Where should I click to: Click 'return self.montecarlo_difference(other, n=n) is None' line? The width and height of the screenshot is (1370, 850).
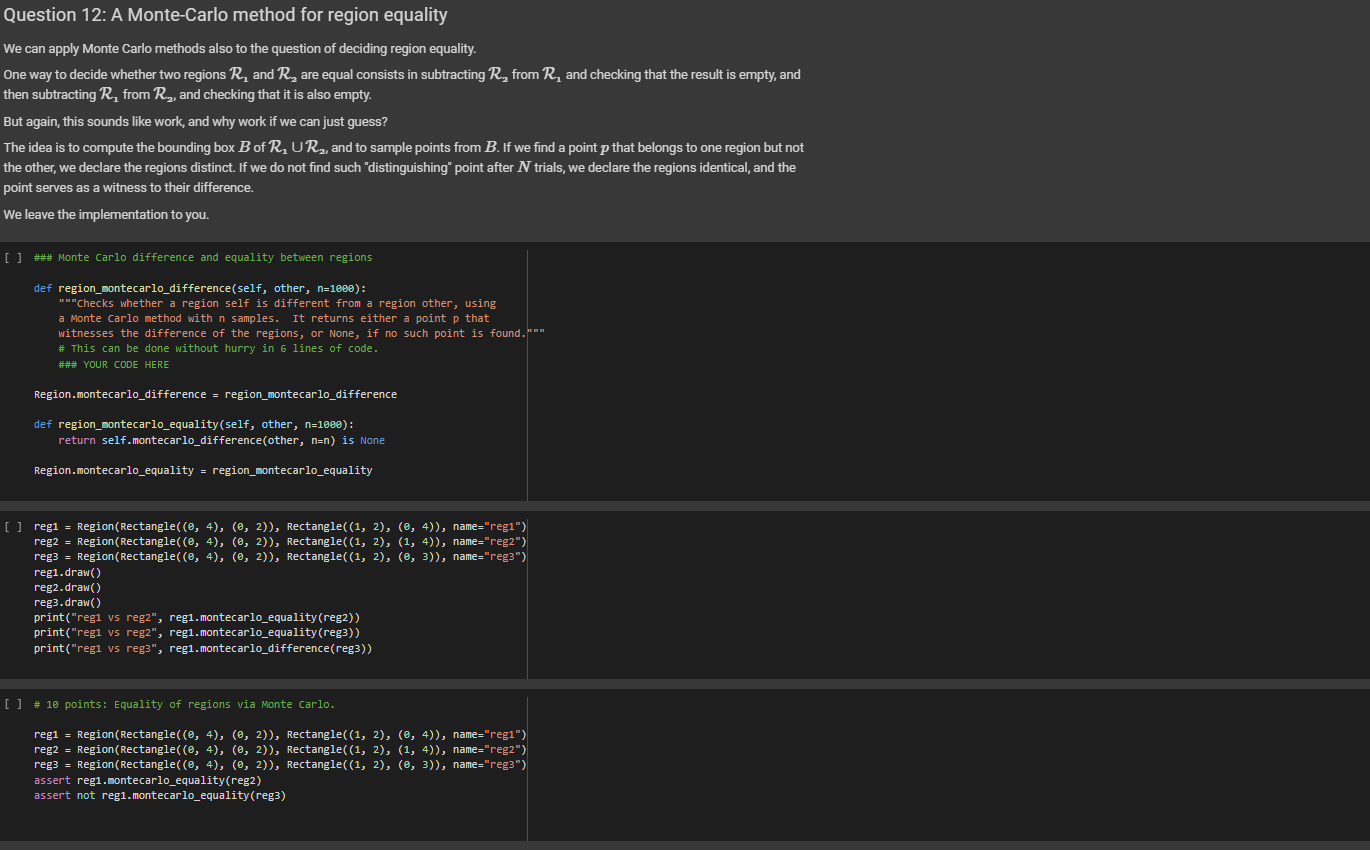click(221, 440)
